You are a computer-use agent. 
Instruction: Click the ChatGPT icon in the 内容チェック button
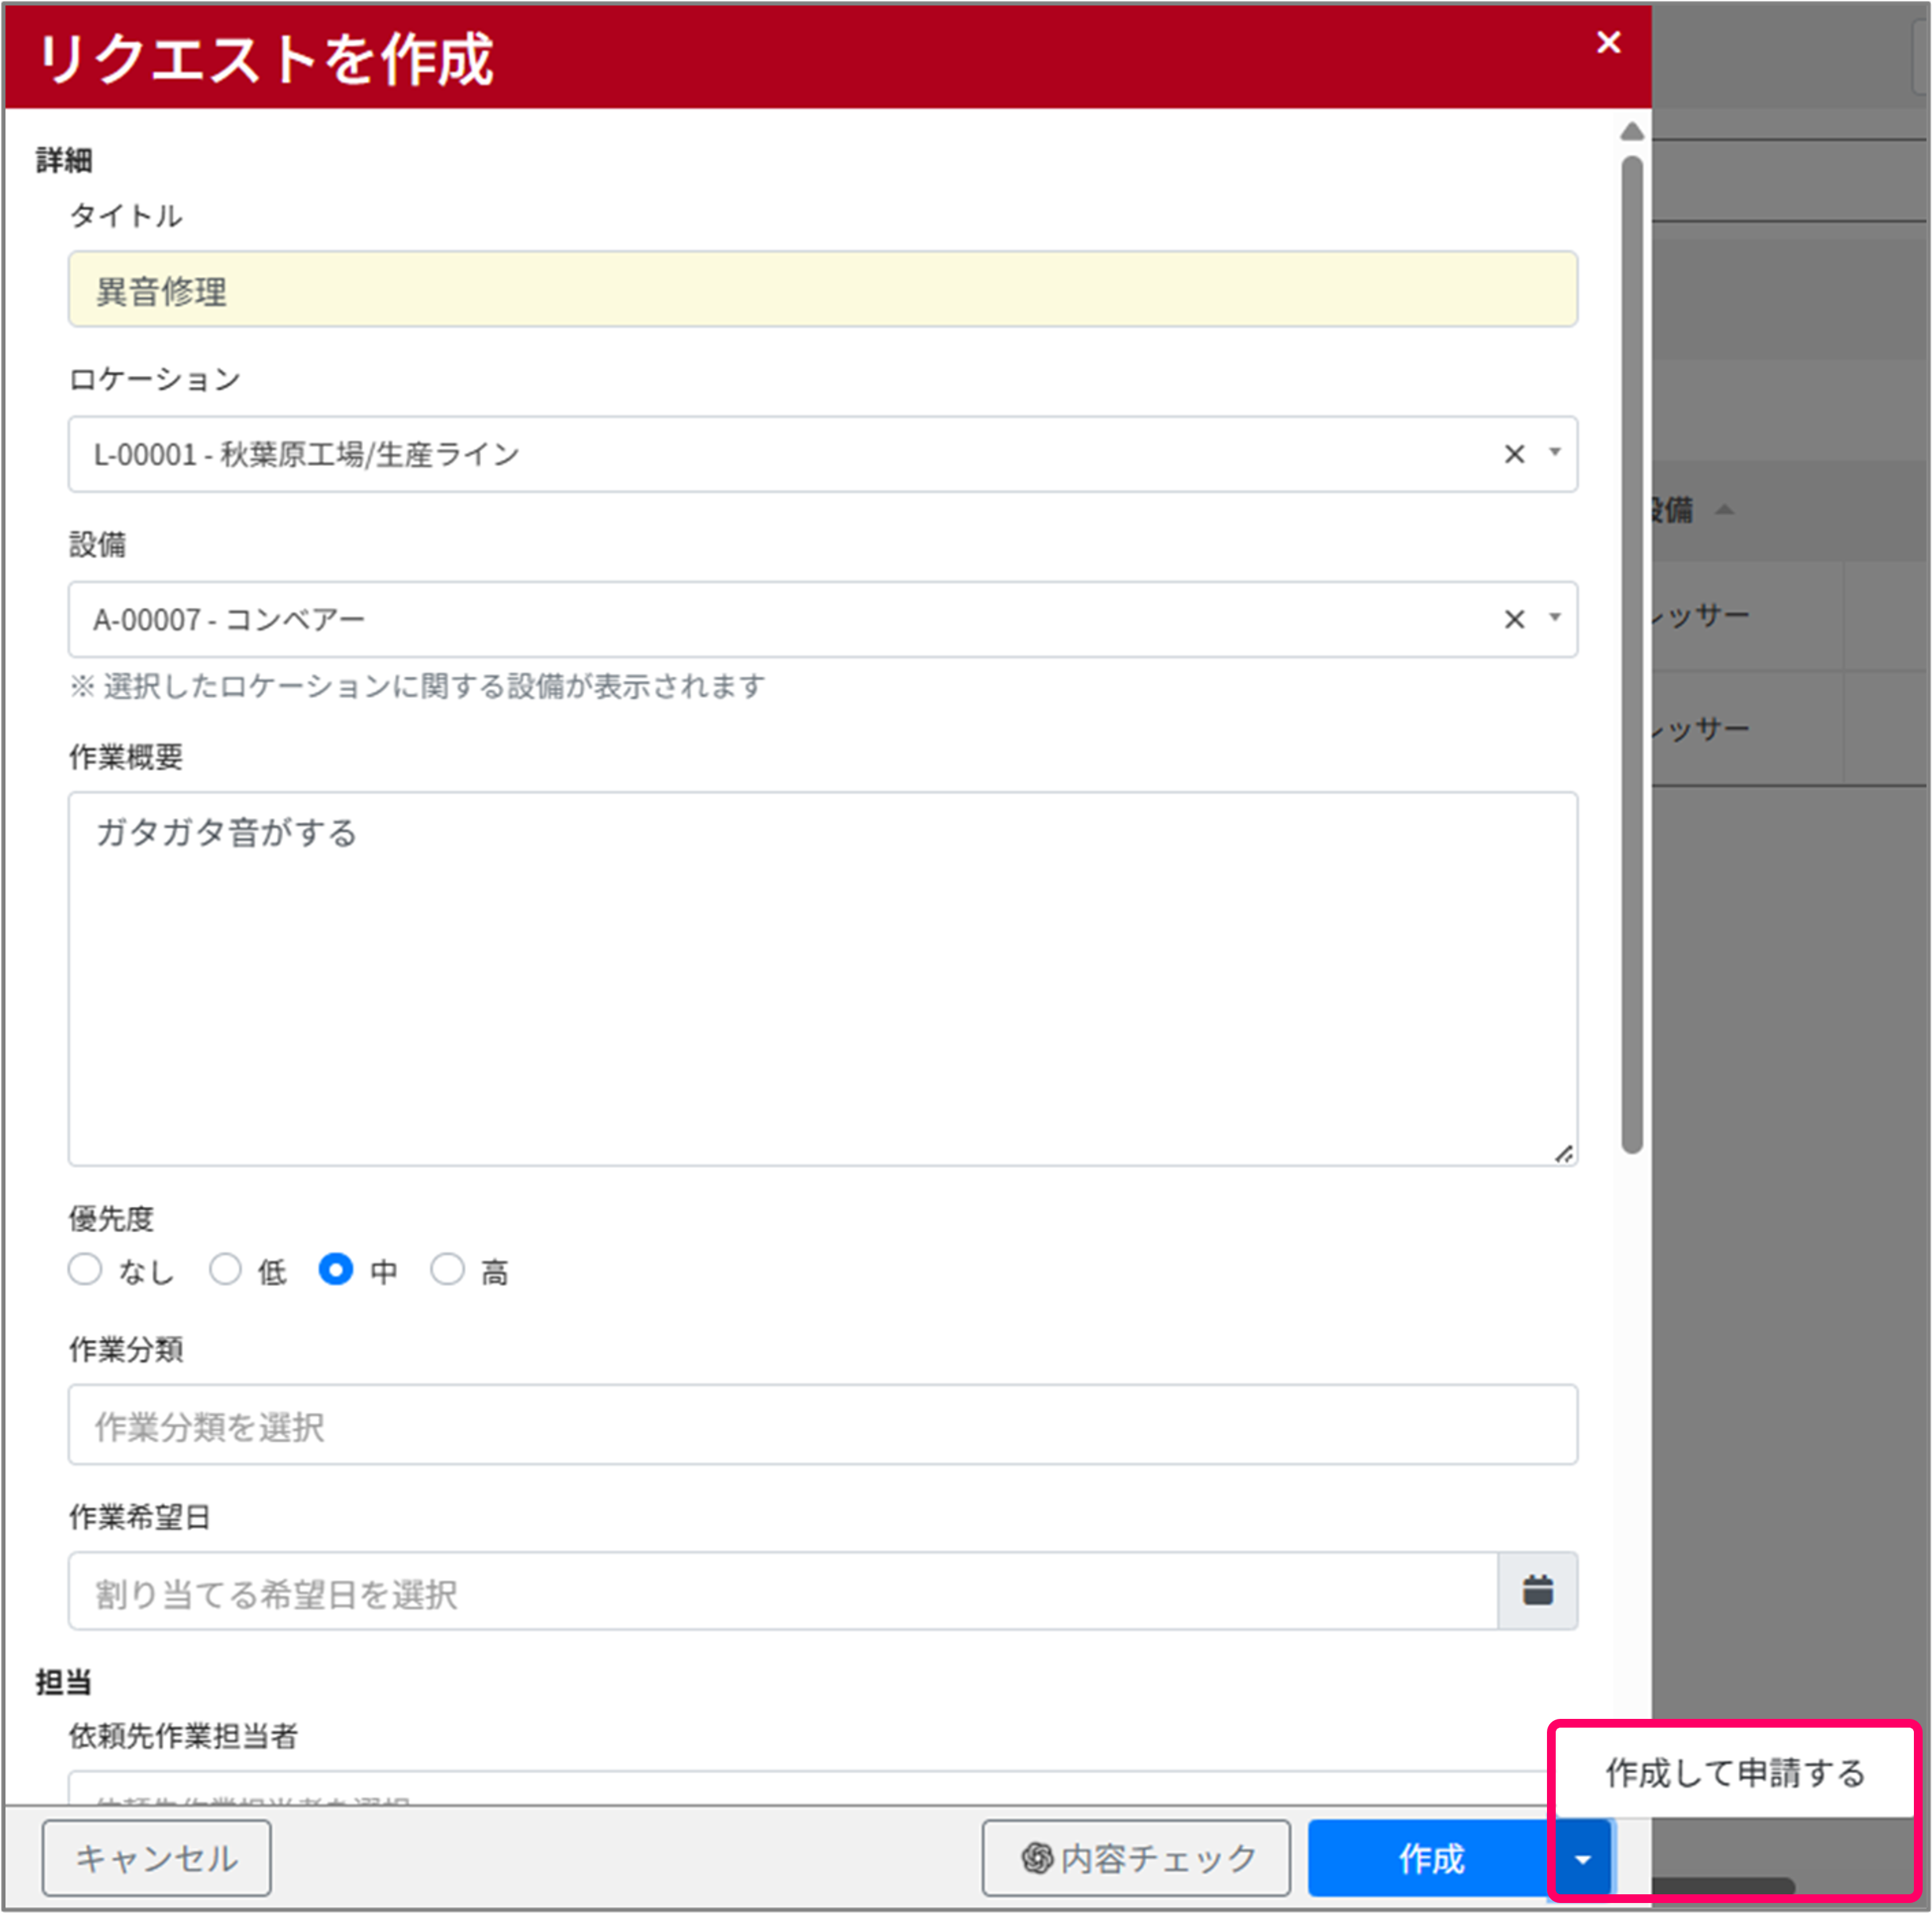click(1036, 1858)
